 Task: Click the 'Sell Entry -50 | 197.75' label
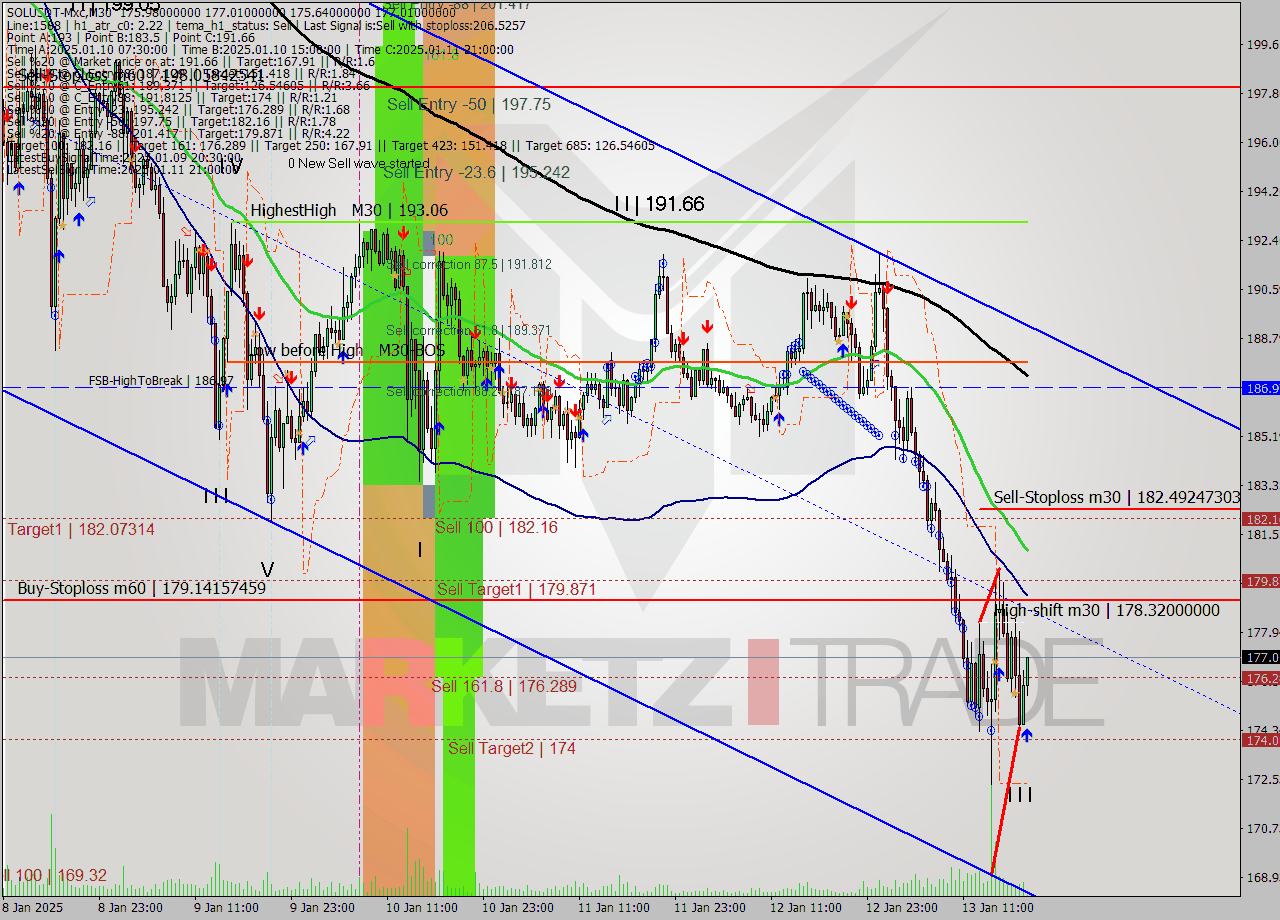pos(469,104)
